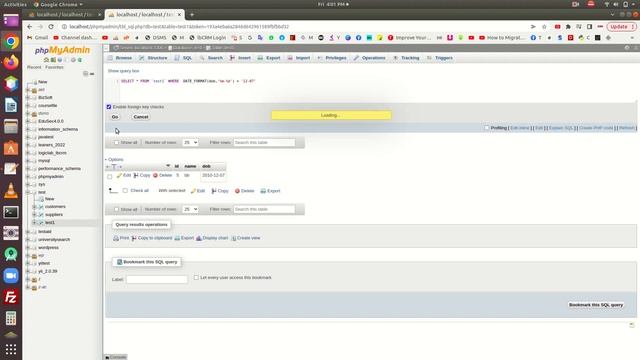Open Firefox from the Ubuntu dock
640x360 pixels.
(11, 62)
